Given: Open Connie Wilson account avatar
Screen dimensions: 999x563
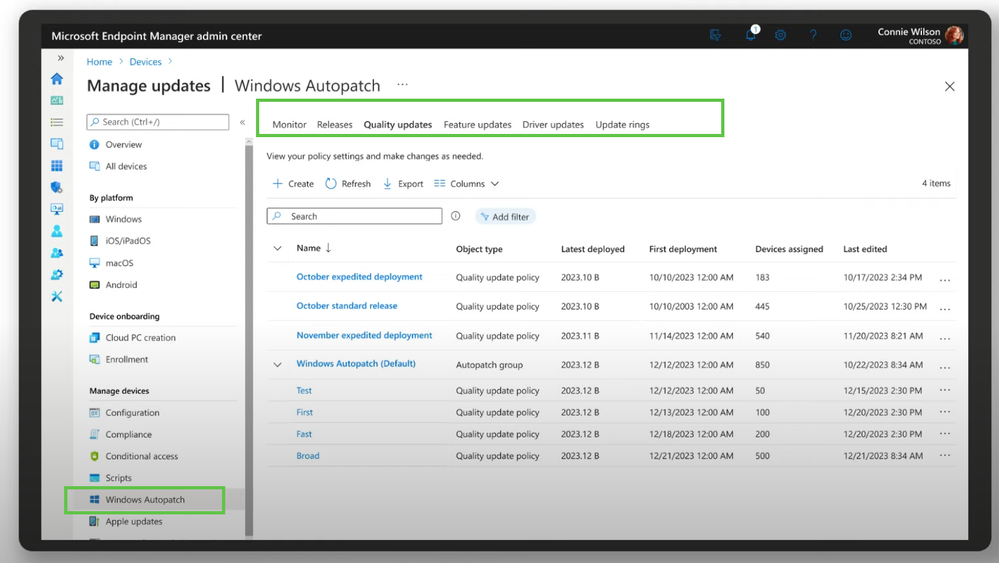Looking at the screenshot, I should [x=954, y=35].
